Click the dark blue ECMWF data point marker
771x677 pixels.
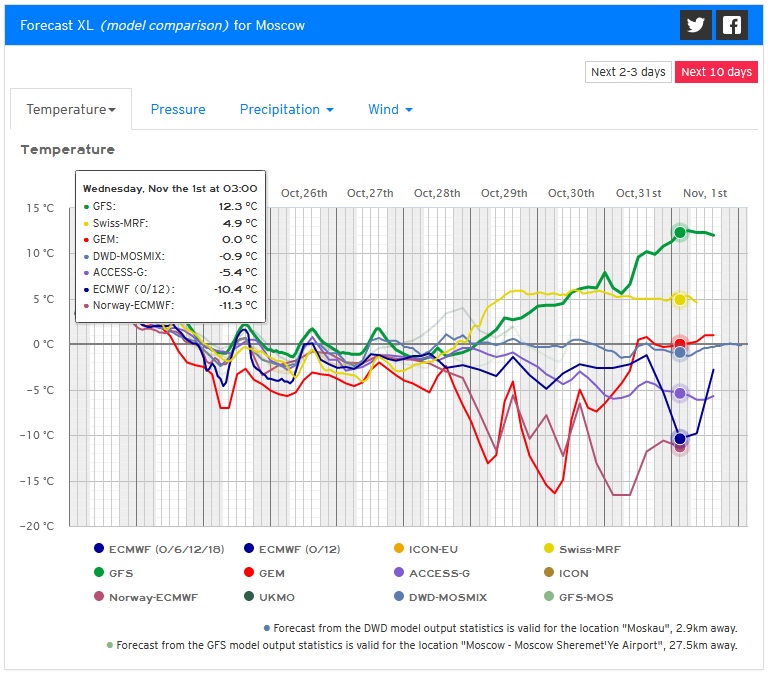pos(680,439)
